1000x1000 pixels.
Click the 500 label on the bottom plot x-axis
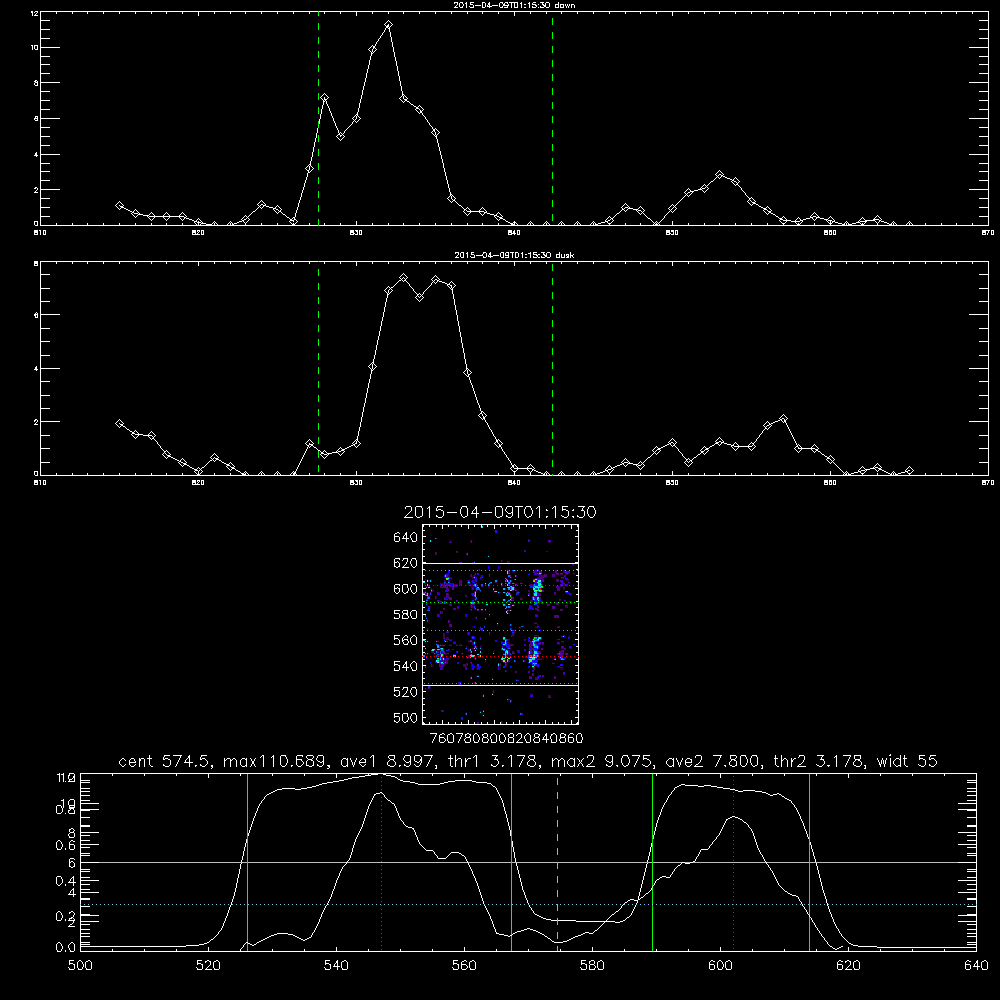click(x=80, y=966)
